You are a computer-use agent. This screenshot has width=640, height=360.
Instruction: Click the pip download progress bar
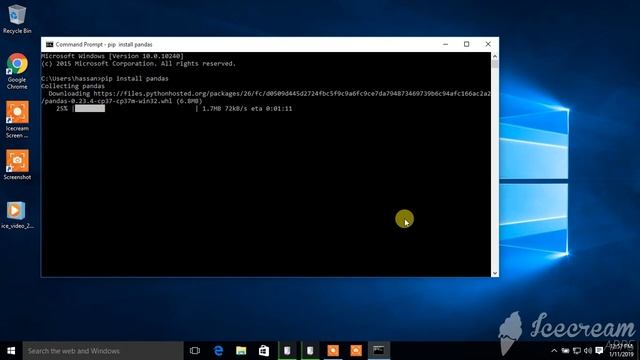point(135,109)
